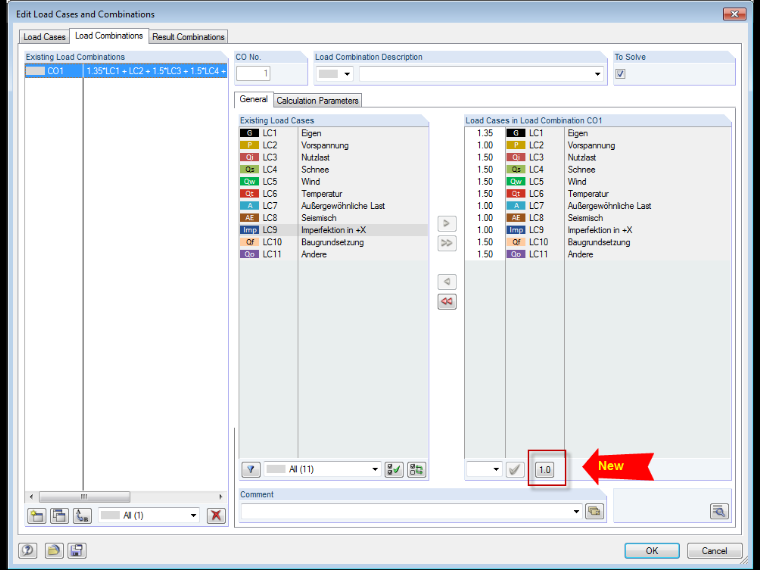The height and width of the screenshot is (570, 760).
Task: Click the 1.0 set factor button
Action: click(544, 469)
